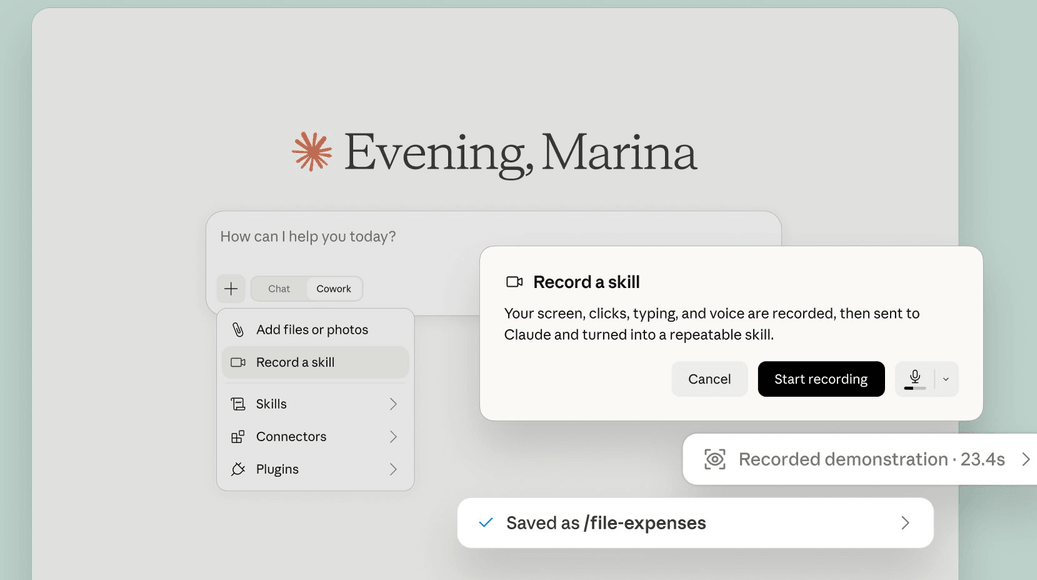1037x580 pixels.
Task: Open Saved as /file-expenses card
Action: tap(695, 522)
